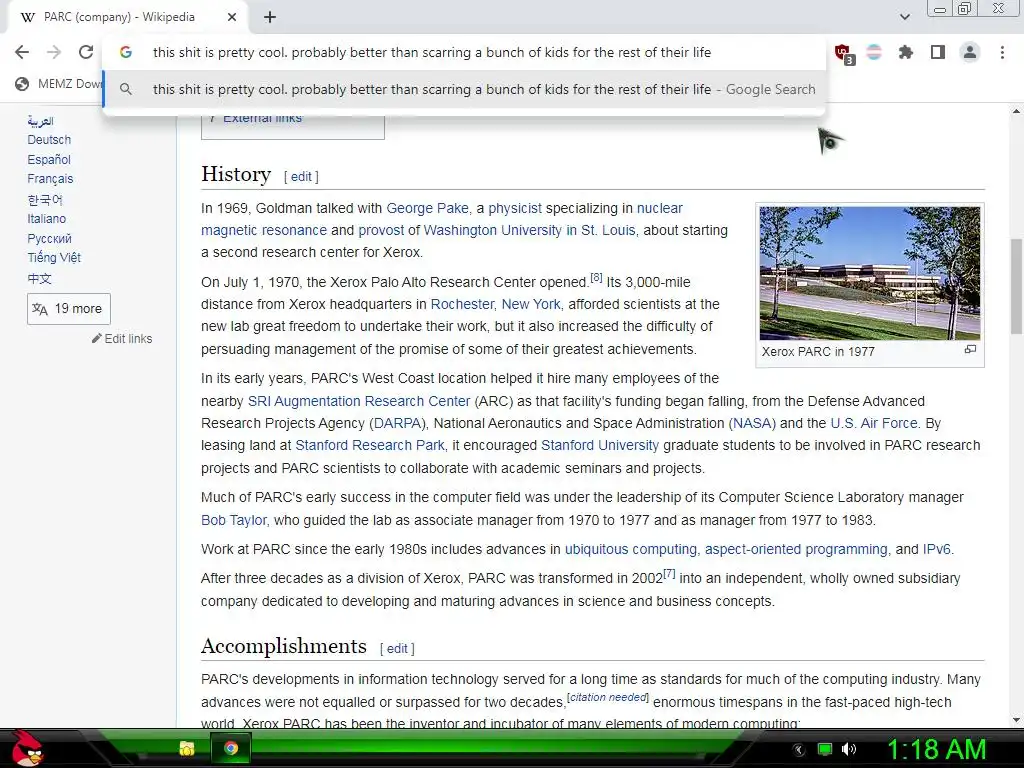
Task: Click the Google icon in the address bar
Action: click(x=126, y=52)
